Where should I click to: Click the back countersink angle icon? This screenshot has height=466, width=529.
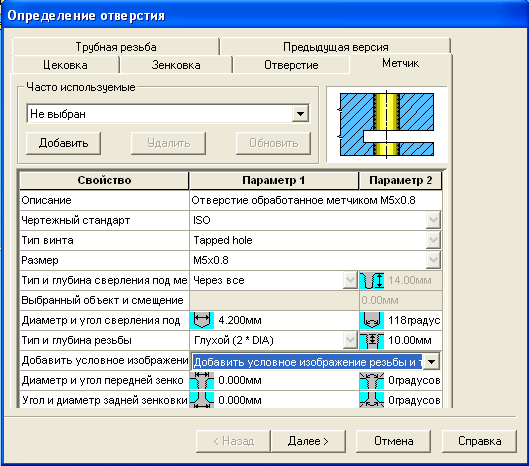tap(372, 400)
